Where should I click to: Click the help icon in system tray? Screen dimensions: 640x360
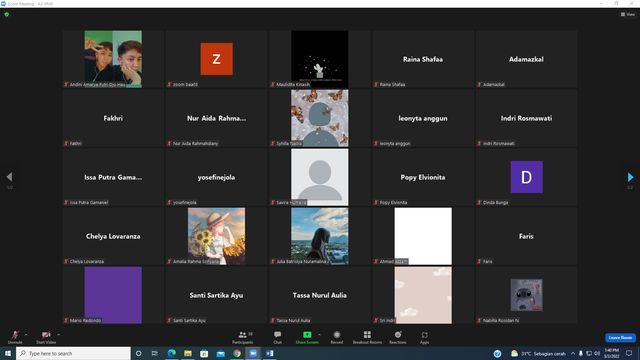click(x=497, y=353)
